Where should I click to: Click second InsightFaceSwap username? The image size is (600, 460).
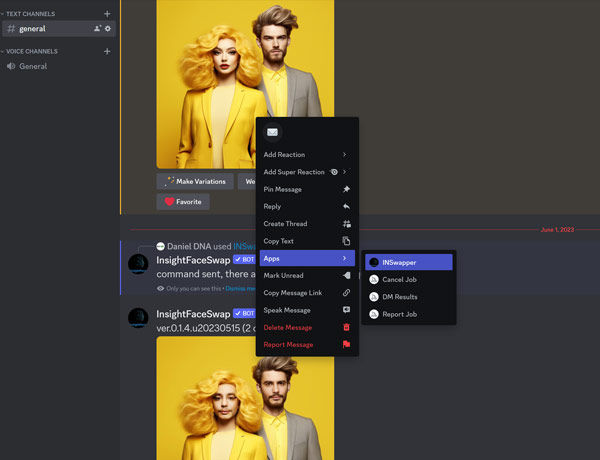[x=193, y=314]
